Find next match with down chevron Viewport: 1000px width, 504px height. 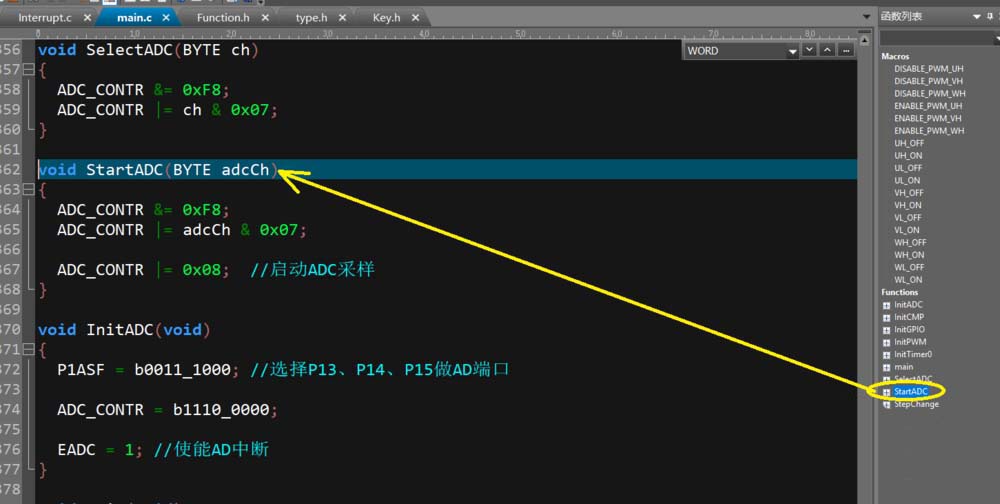pyautogui.click(x=809, y=50)
